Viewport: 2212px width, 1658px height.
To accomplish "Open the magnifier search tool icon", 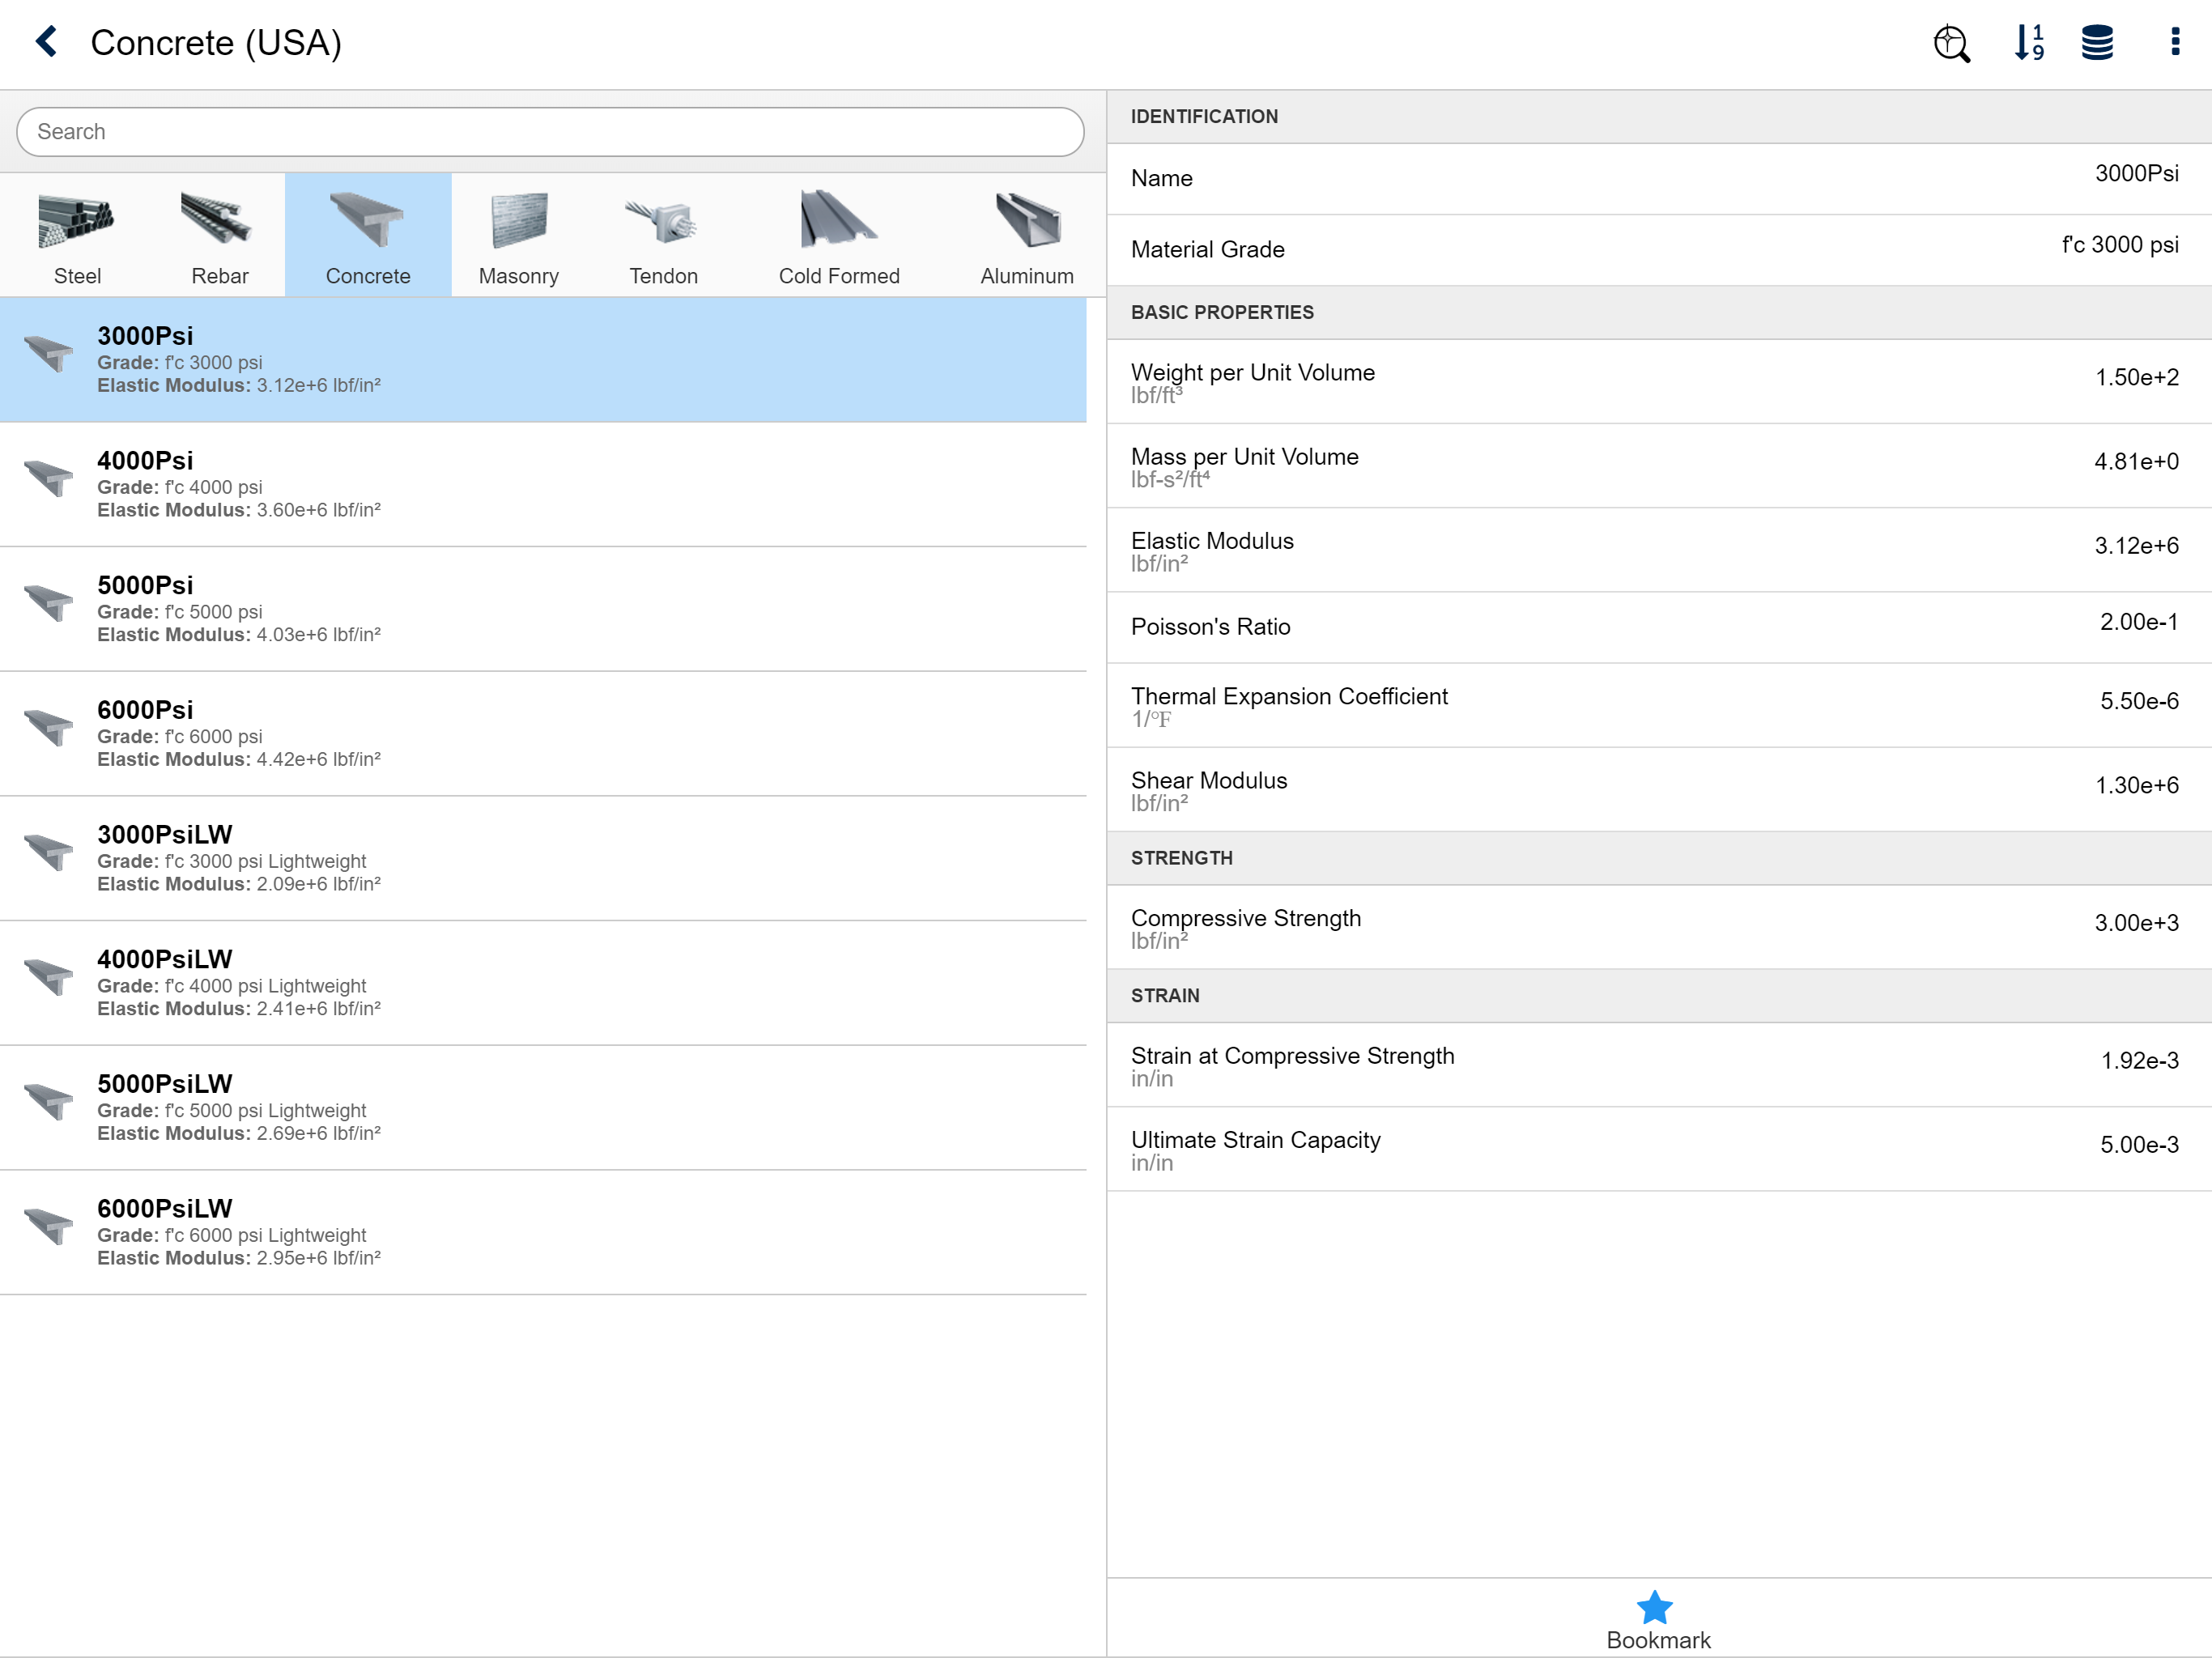I will 1951,43.
